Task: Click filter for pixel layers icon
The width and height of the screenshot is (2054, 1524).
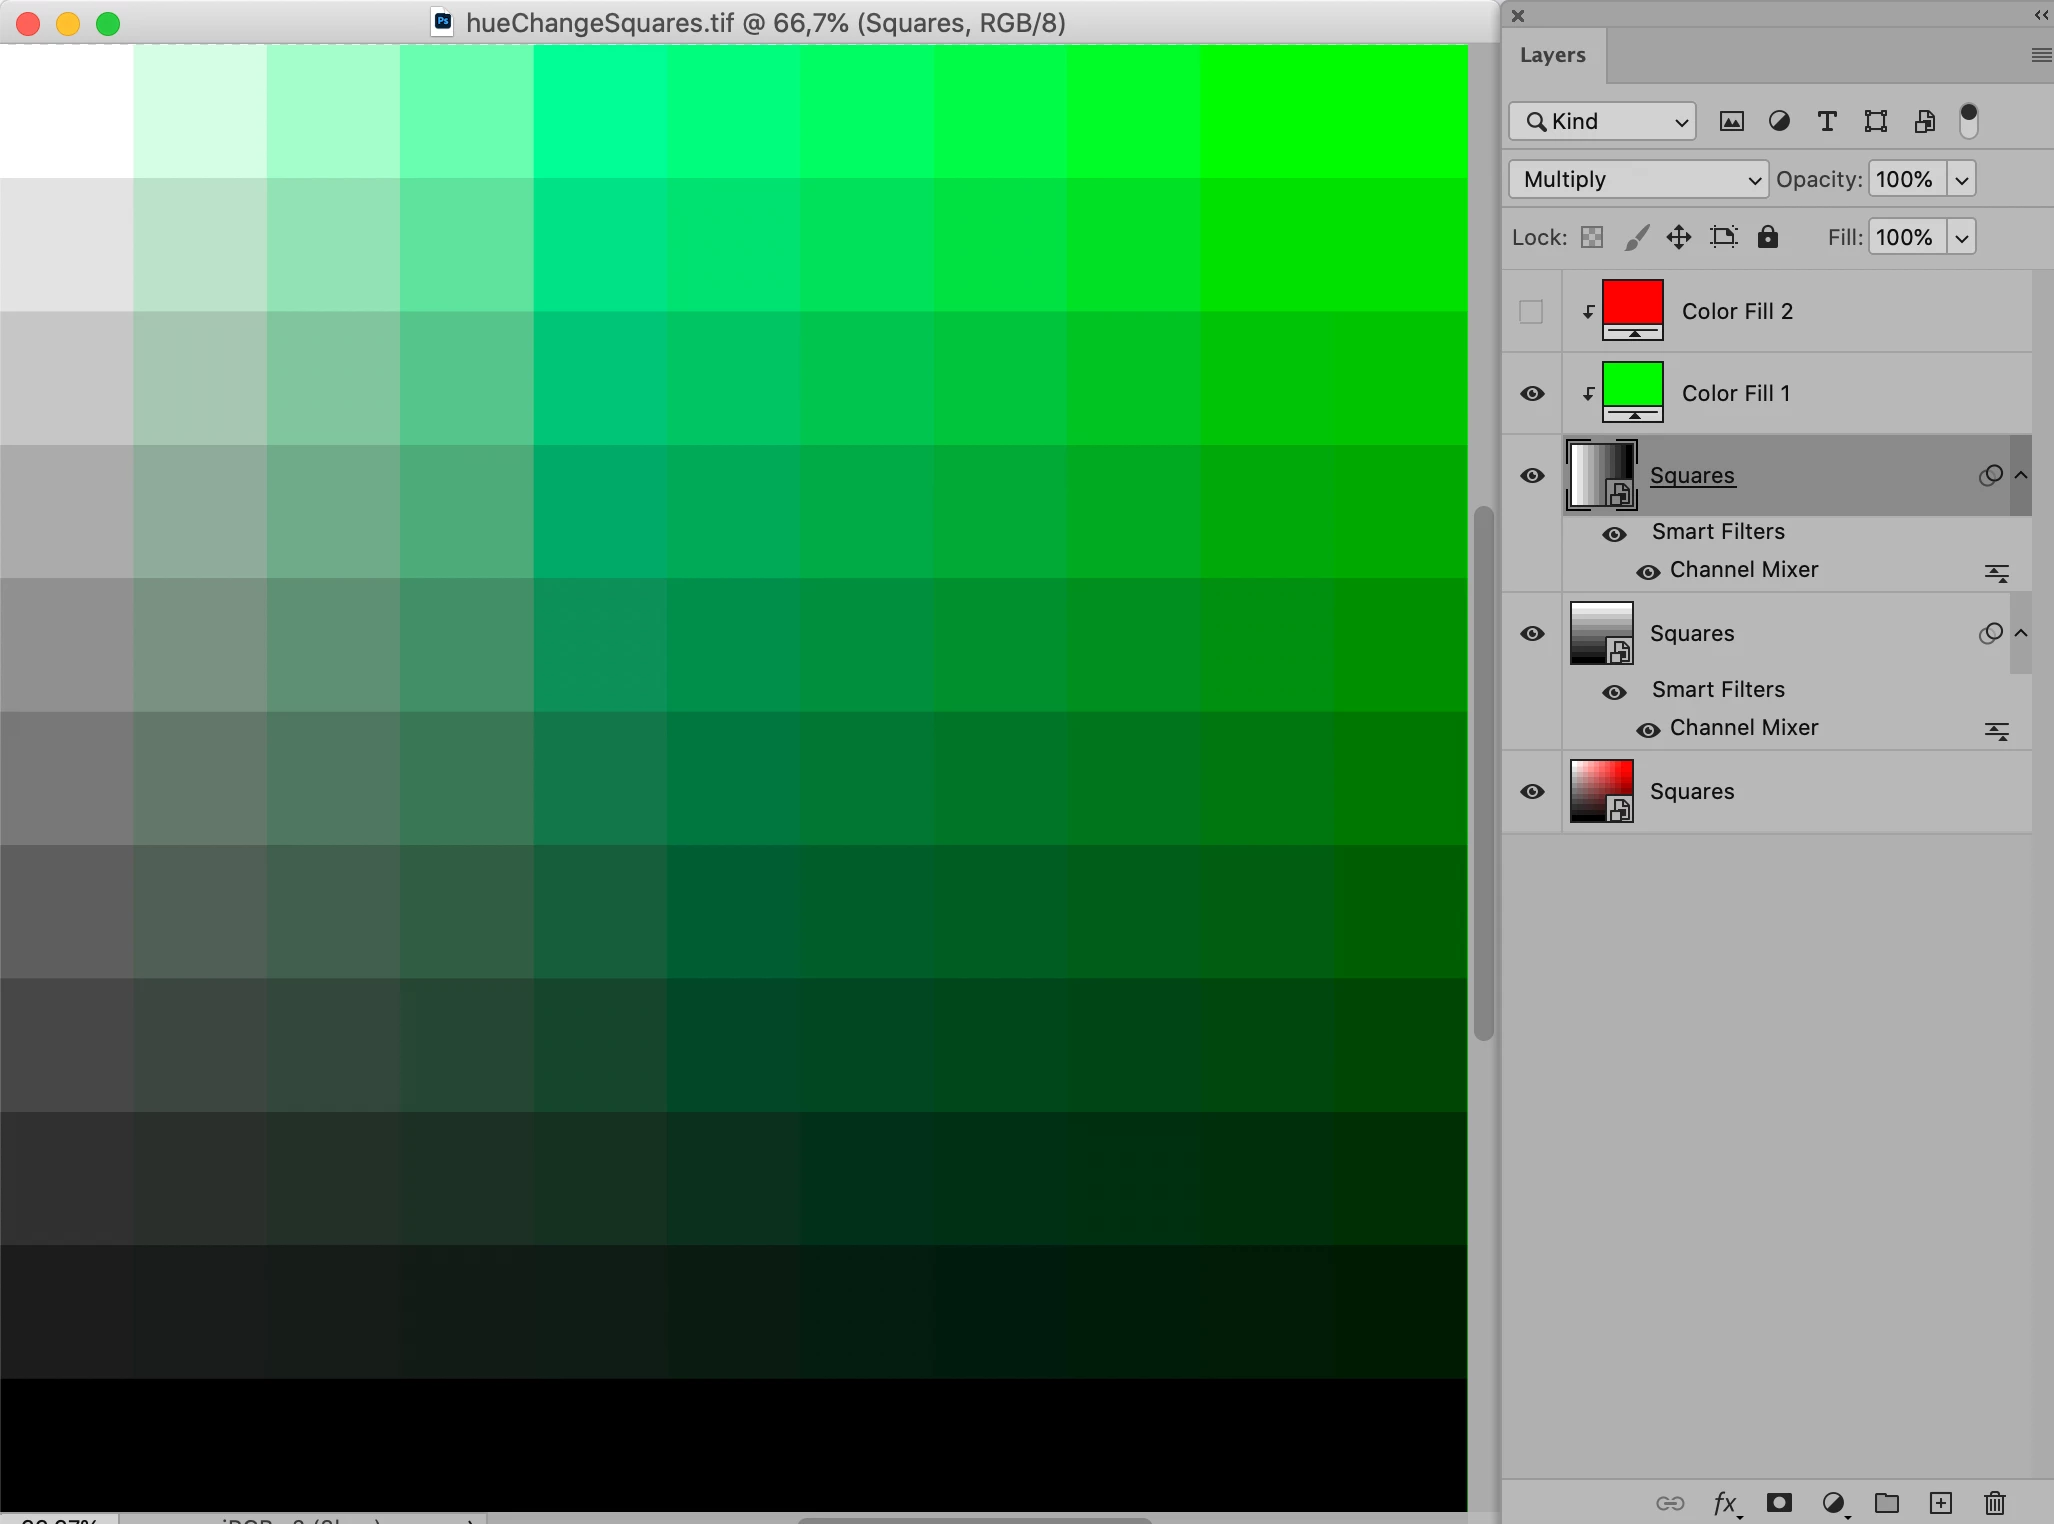Action: [x=1731, y=121]
